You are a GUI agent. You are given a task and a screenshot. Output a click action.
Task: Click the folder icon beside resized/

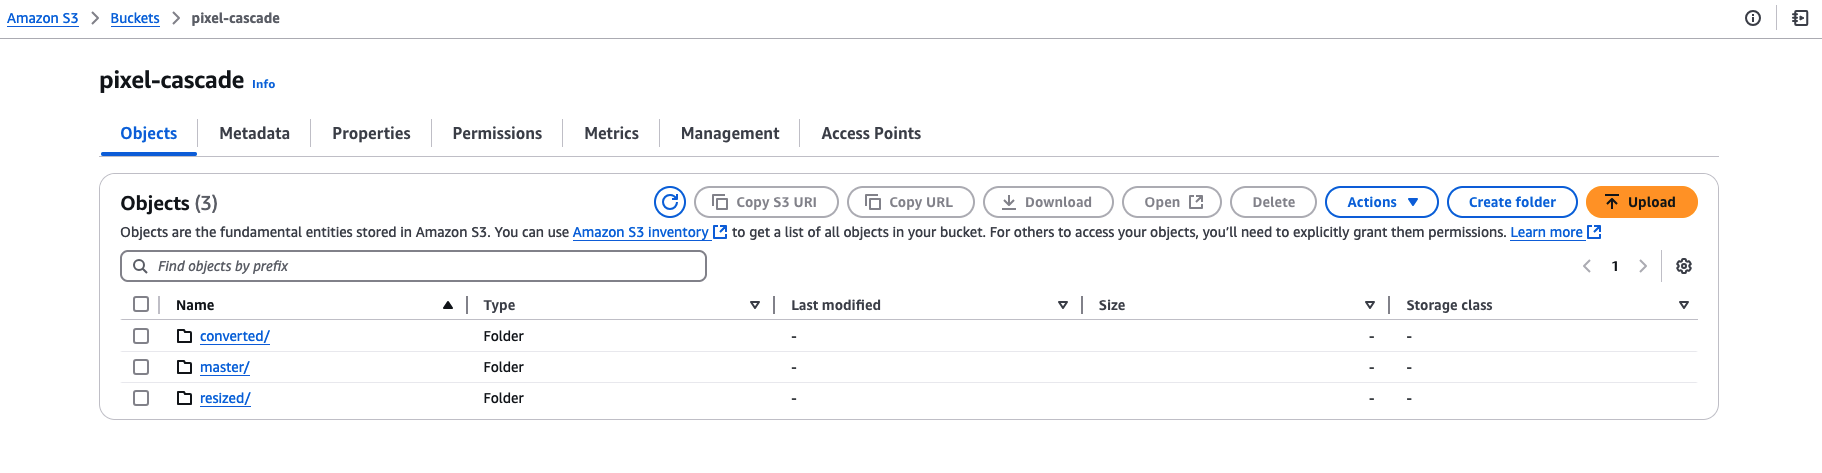pyautogui.click(x=184, y=398)
